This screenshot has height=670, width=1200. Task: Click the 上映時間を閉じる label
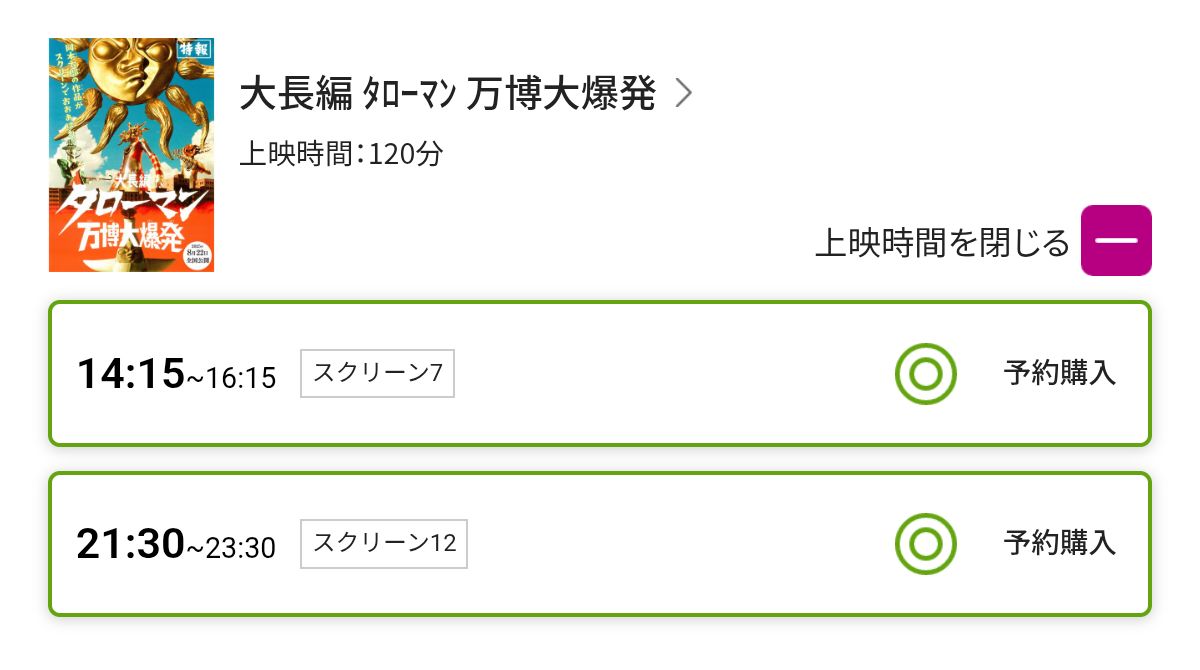click(942, 242)
